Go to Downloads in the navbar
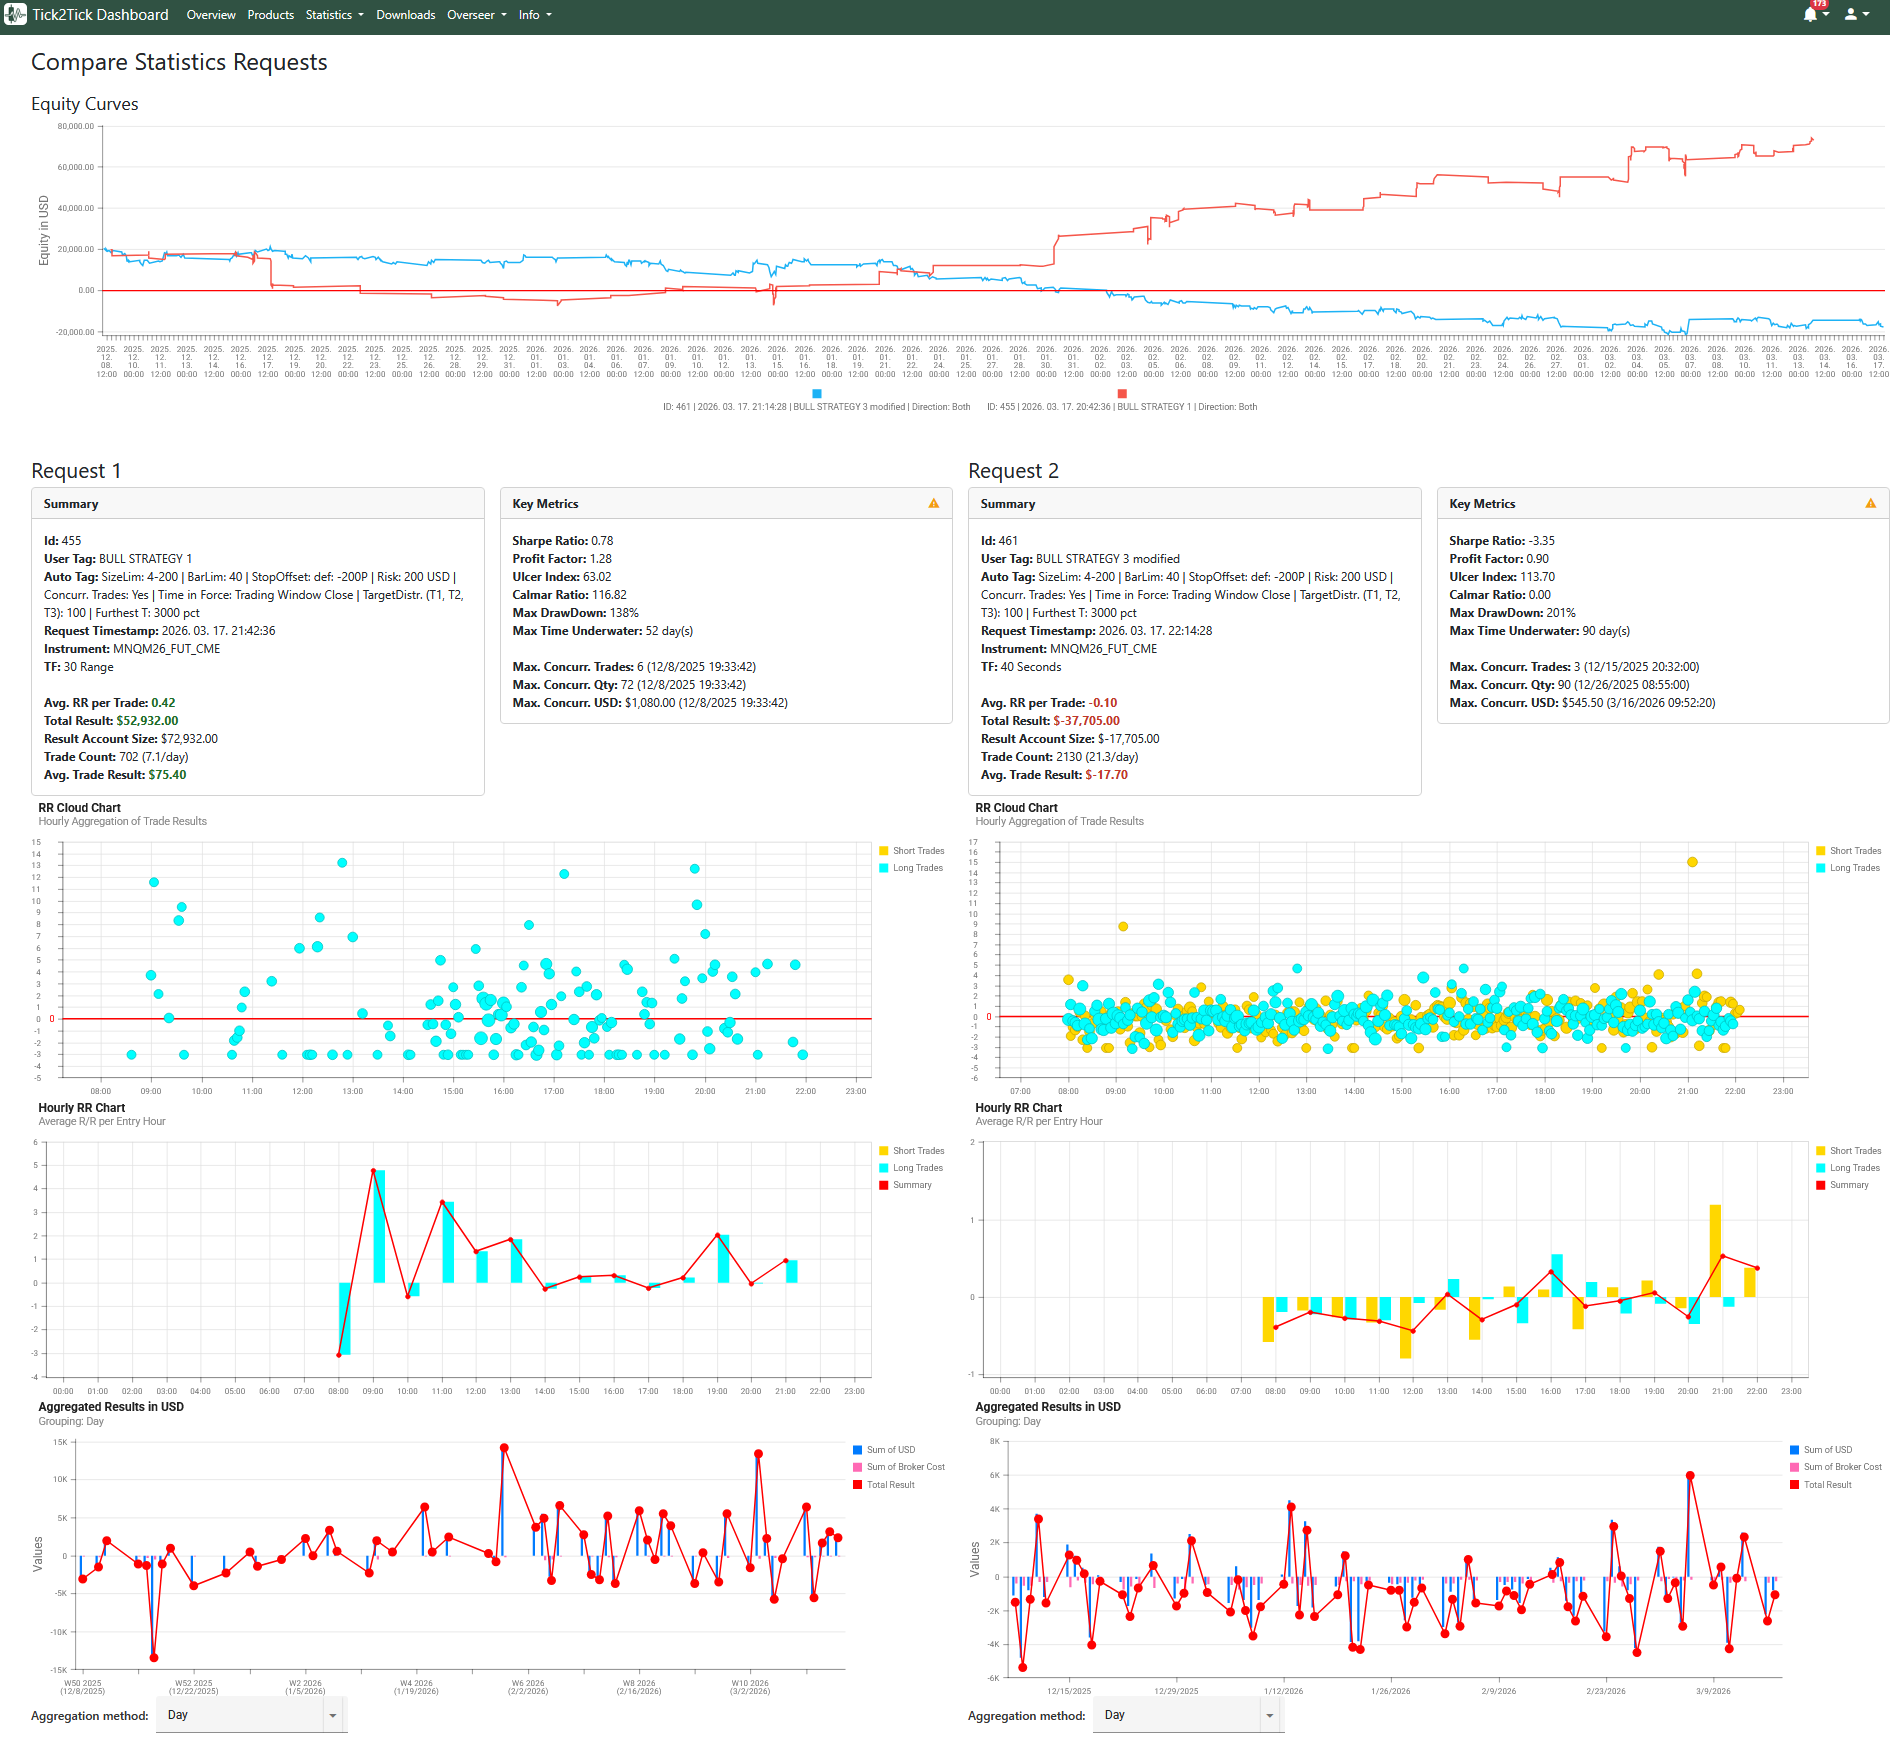Image resolution: width=1890 pixels, height=1740 pixels. point(405,15)
